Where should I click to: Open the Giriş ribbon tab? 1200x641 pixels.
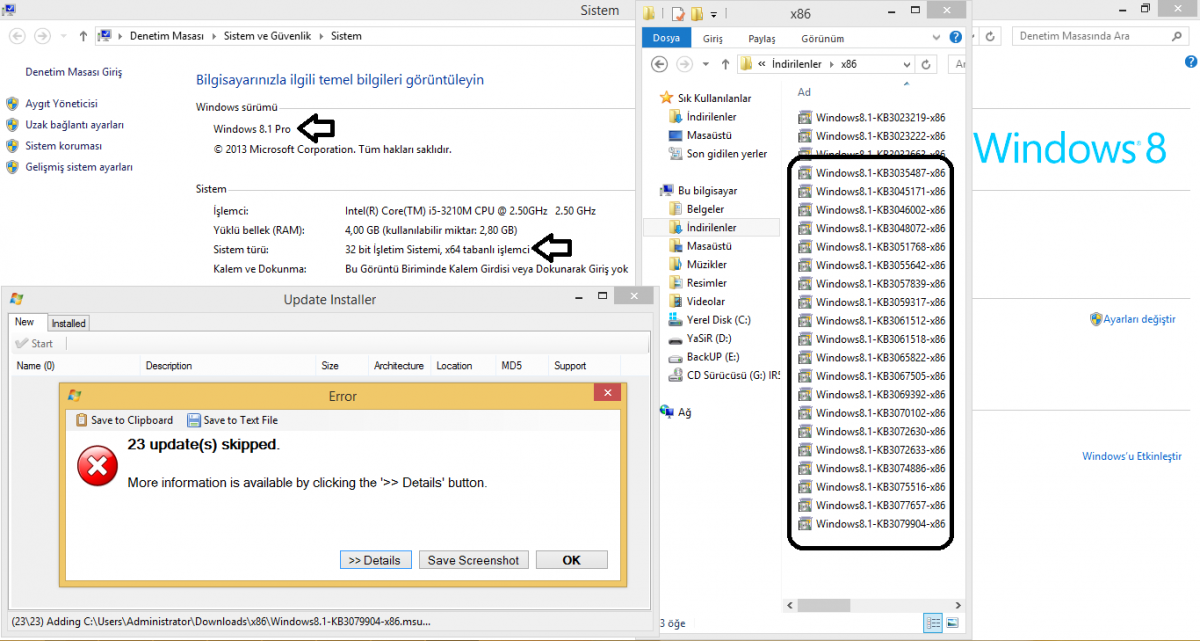712,39
